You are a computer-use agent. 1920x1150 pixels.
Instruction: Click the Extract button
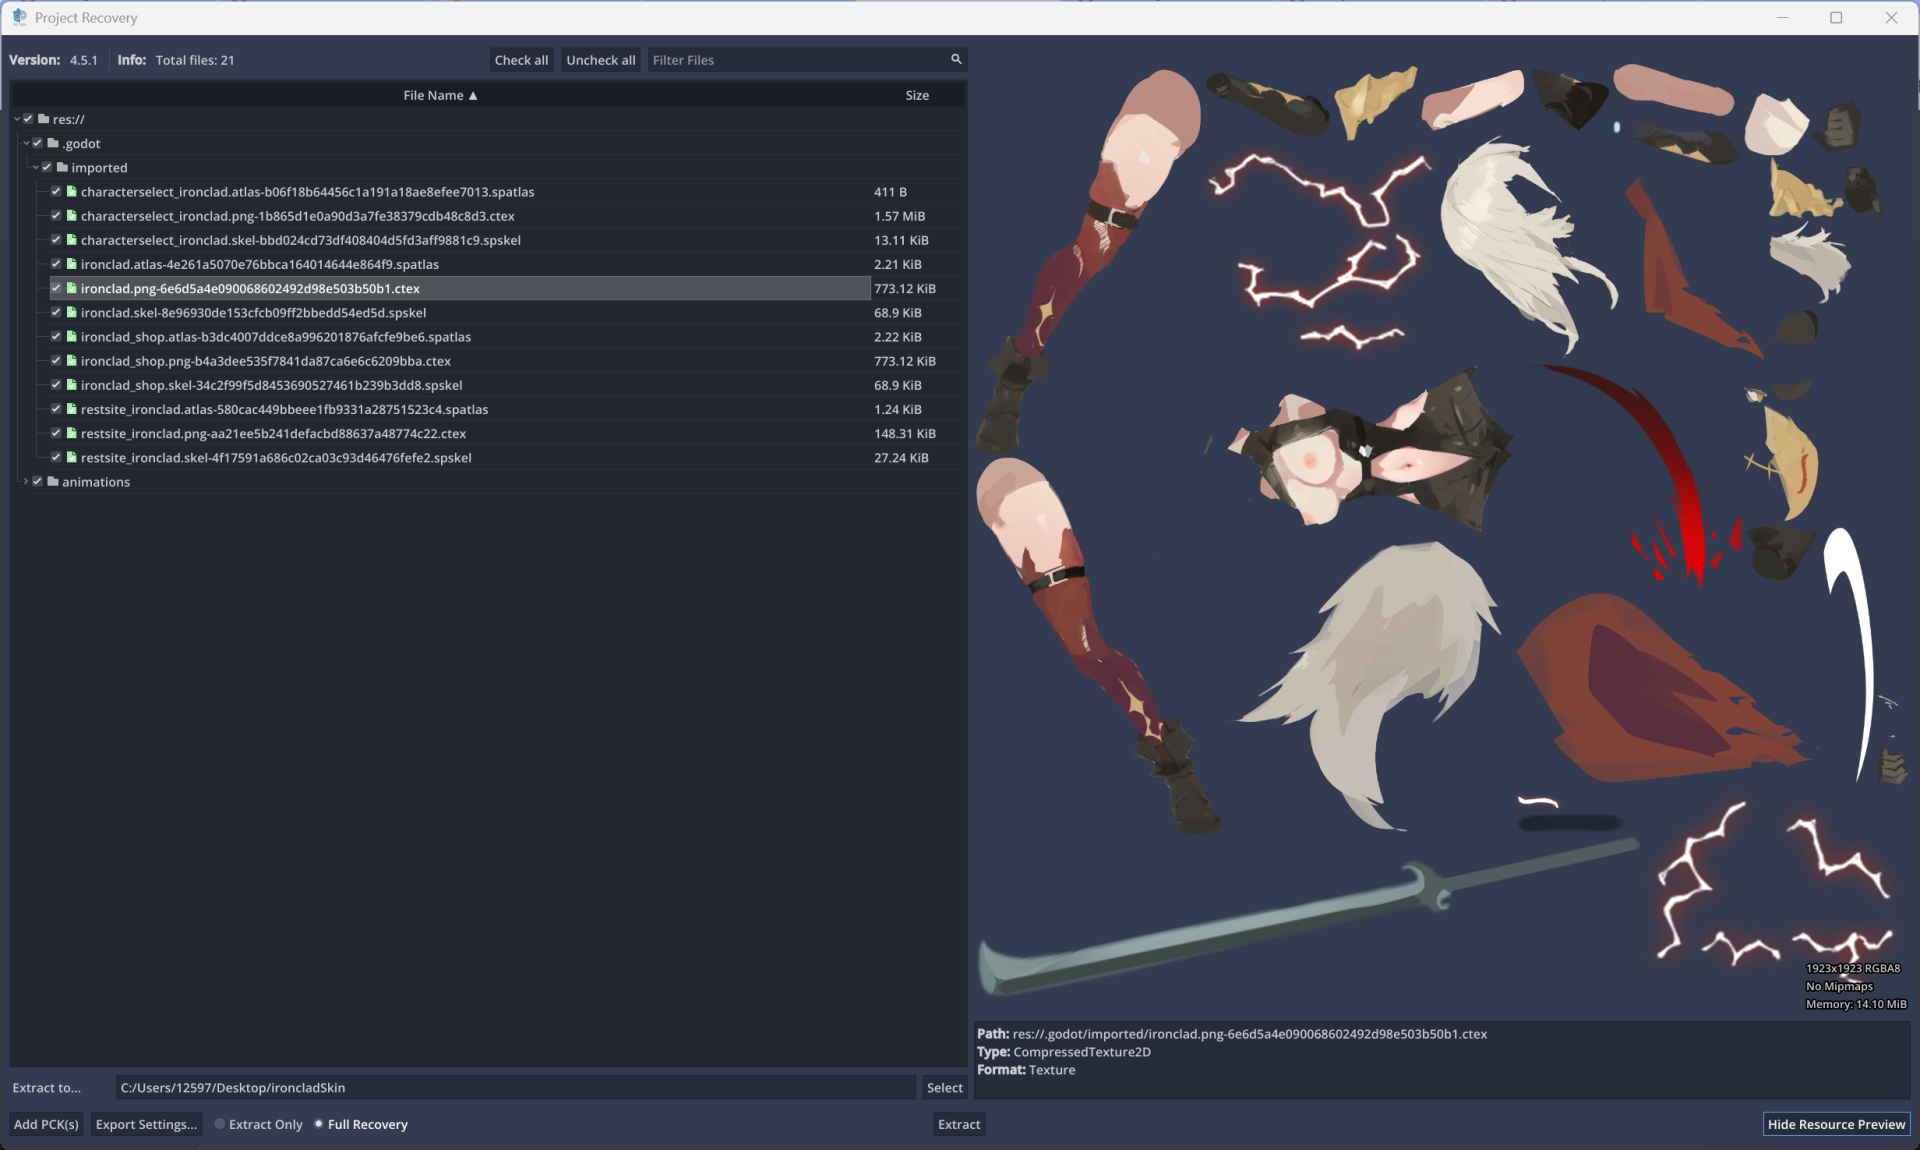coord(959,1124)
